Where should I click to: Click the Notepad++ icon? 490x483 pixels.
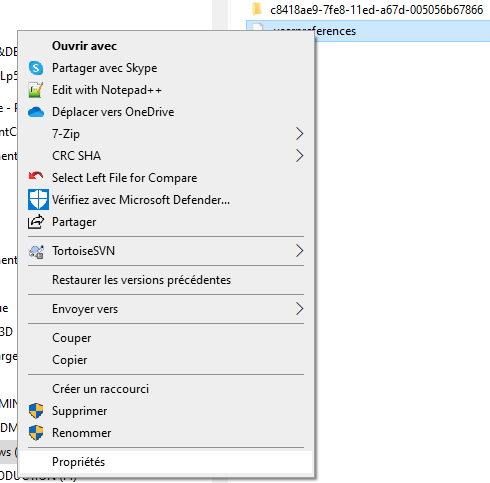tap(36, 90)
